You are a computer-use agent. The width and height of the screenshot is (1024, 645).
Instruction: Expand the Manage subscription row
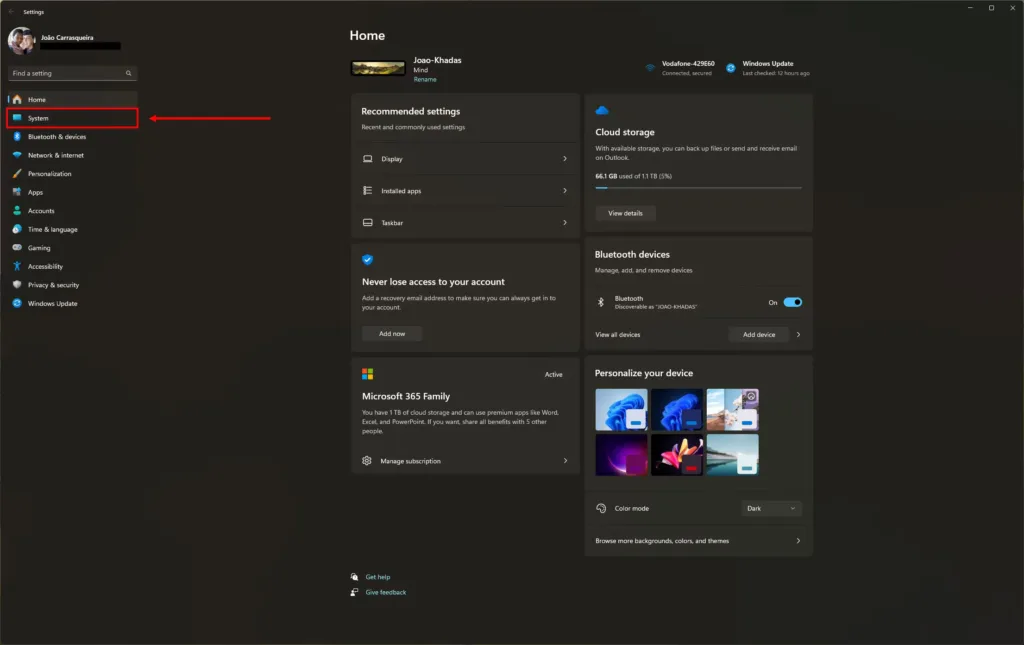(x=465, y=461)
